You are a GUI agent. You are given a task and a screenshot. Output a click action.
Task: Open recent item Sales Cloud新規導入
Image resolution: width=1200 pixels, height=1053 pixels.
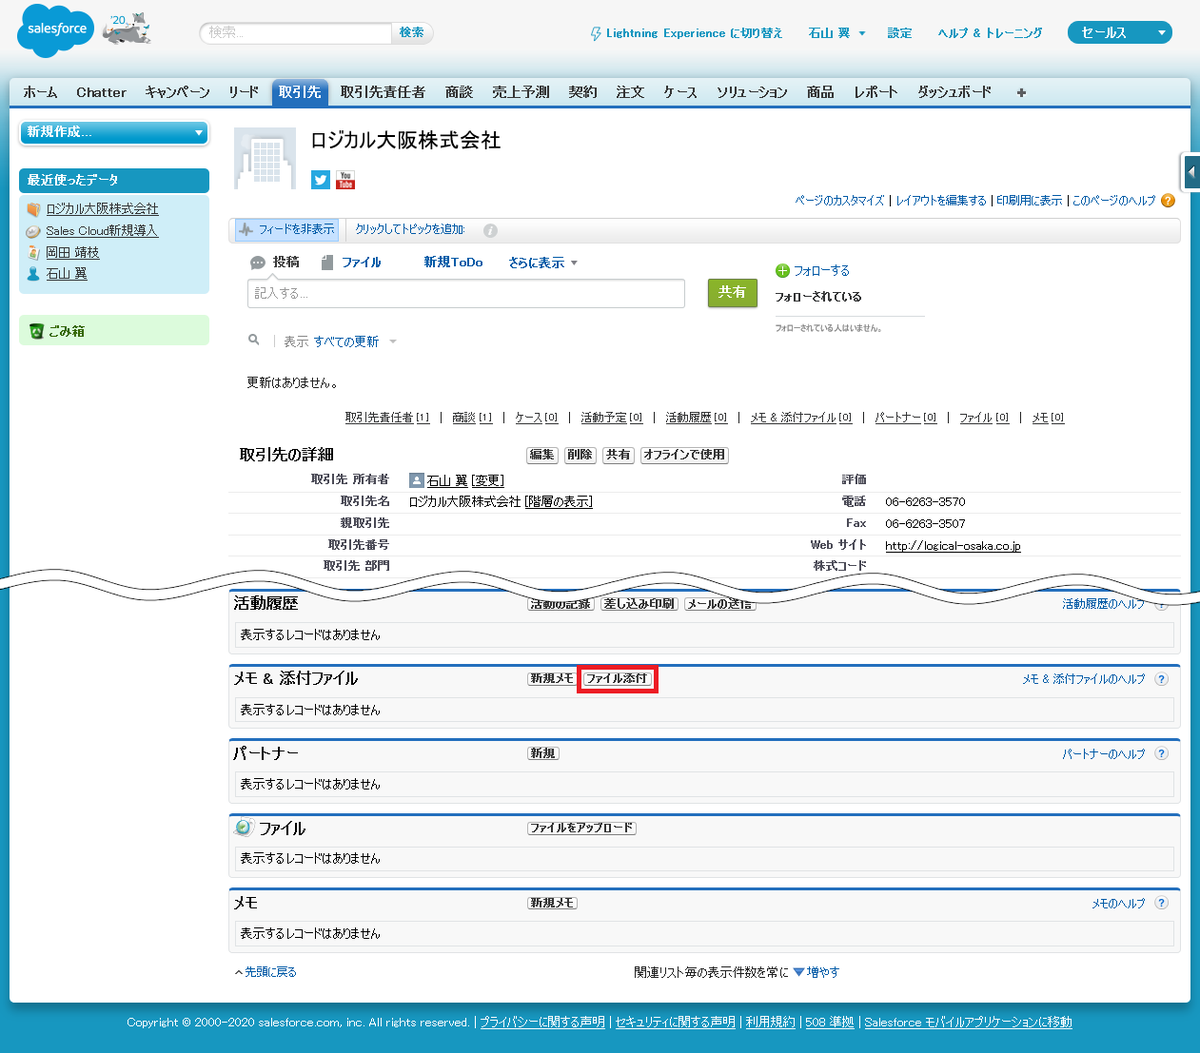[x=102, y=231]
